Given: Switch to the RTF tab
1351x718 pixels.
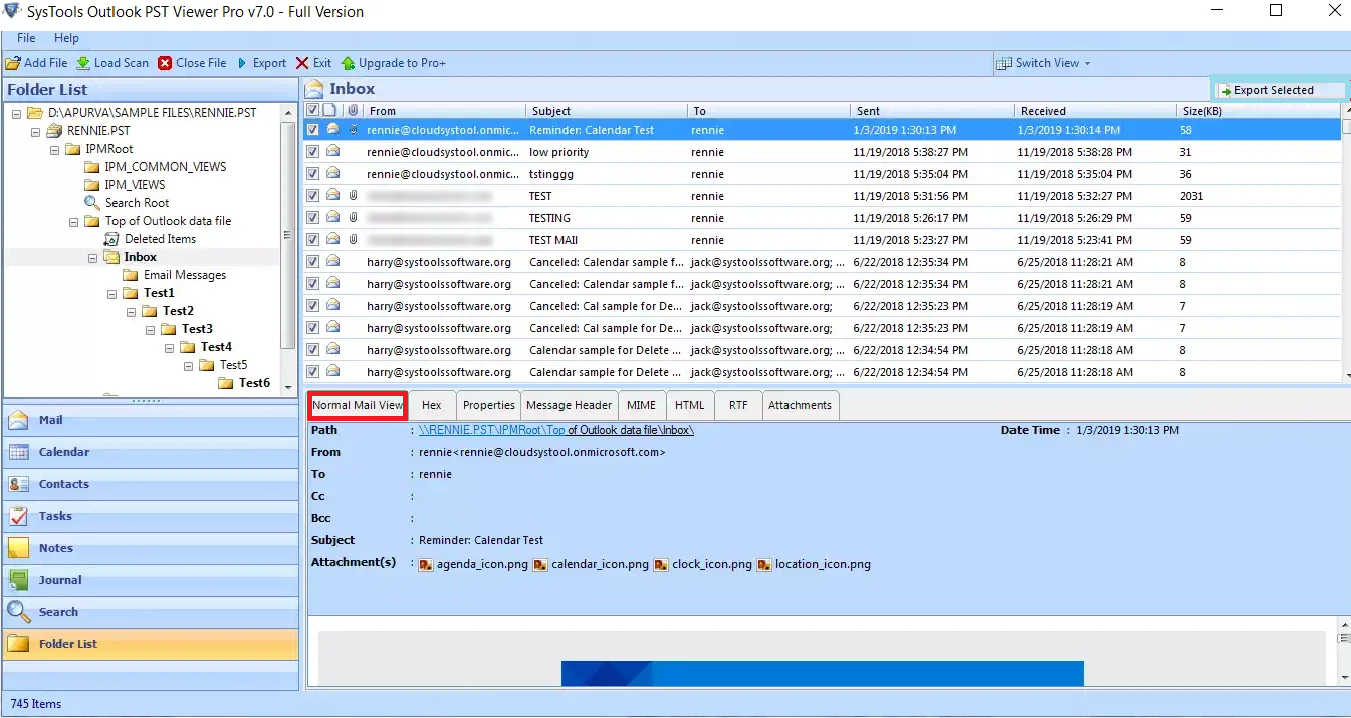Looking at the screenshot, I should [738, 405].
